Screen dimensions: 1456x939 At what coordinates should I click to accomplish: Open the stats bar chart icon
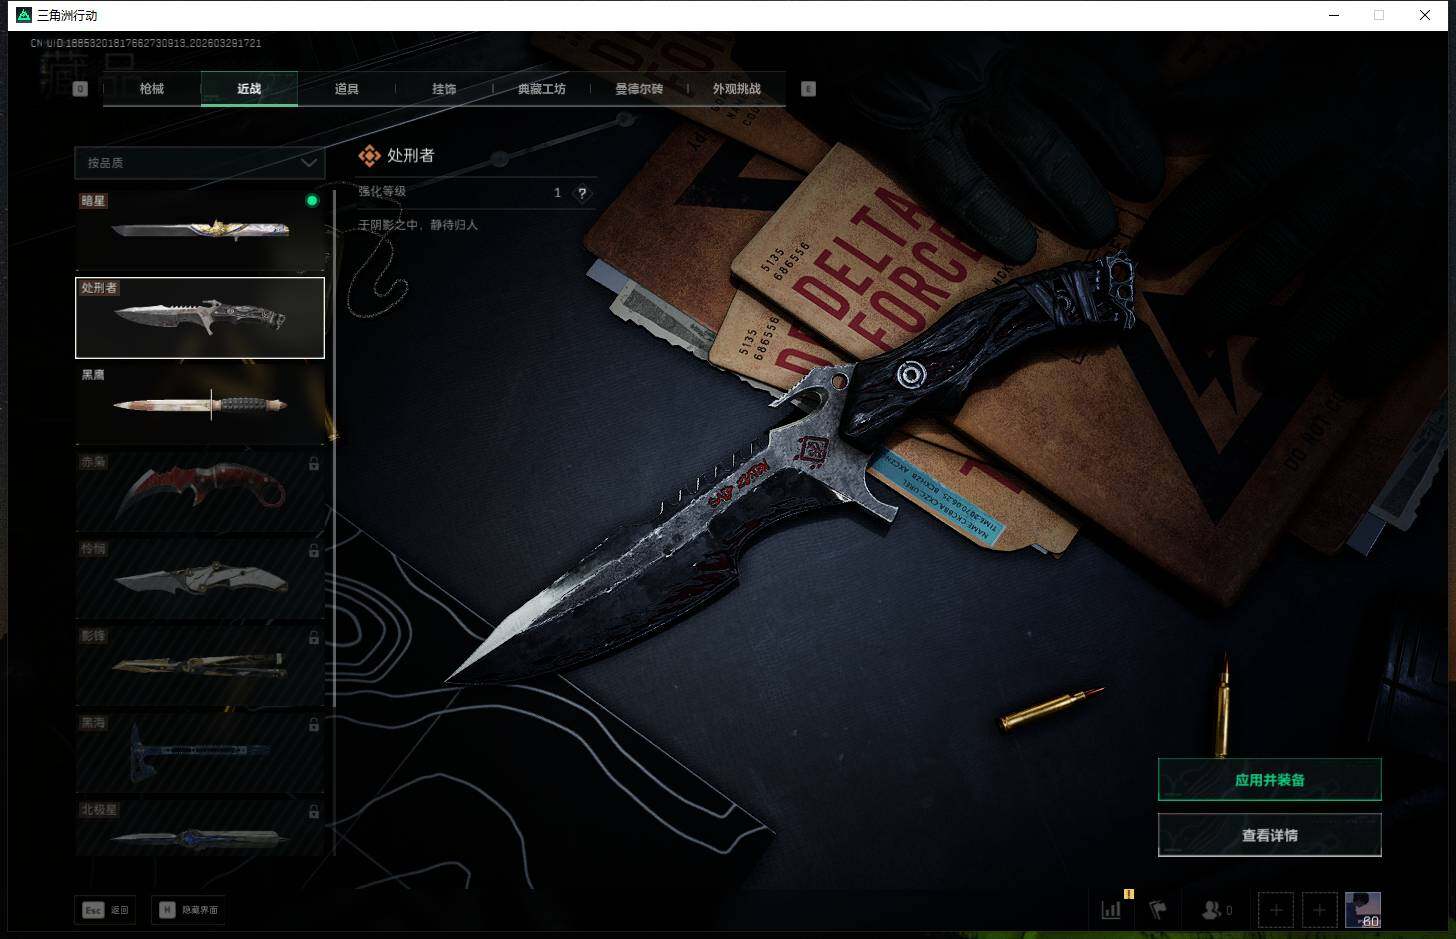tap(1111, 909)
